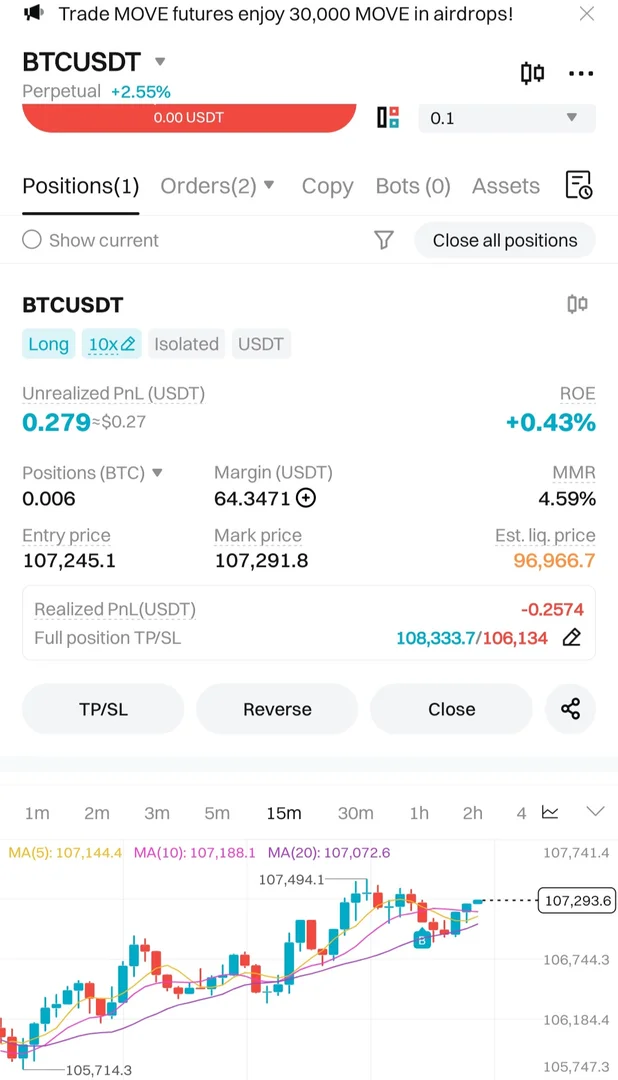This screenshot has height=1080, width=618.
Task: Open the three-dot more options menu
Action: point(581,73)
